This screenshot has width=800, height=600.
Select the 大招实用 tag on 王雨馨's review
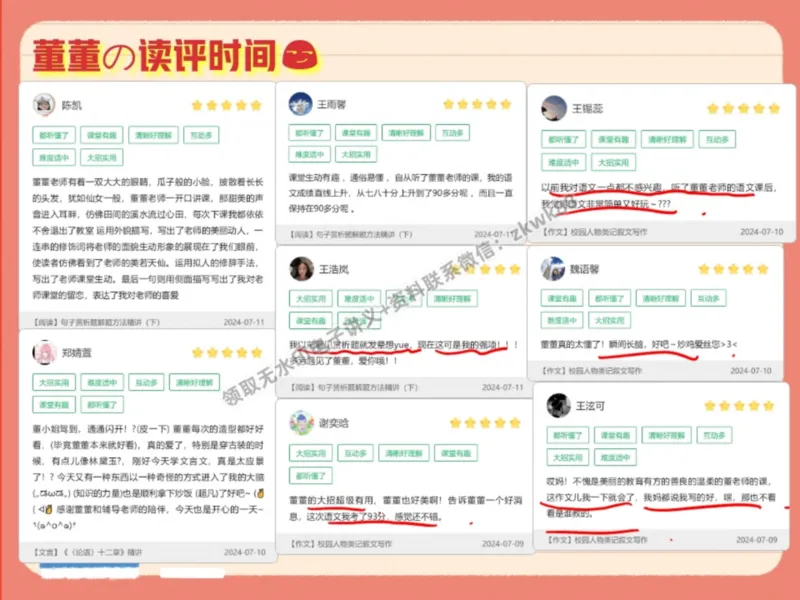tap(356, 154)
